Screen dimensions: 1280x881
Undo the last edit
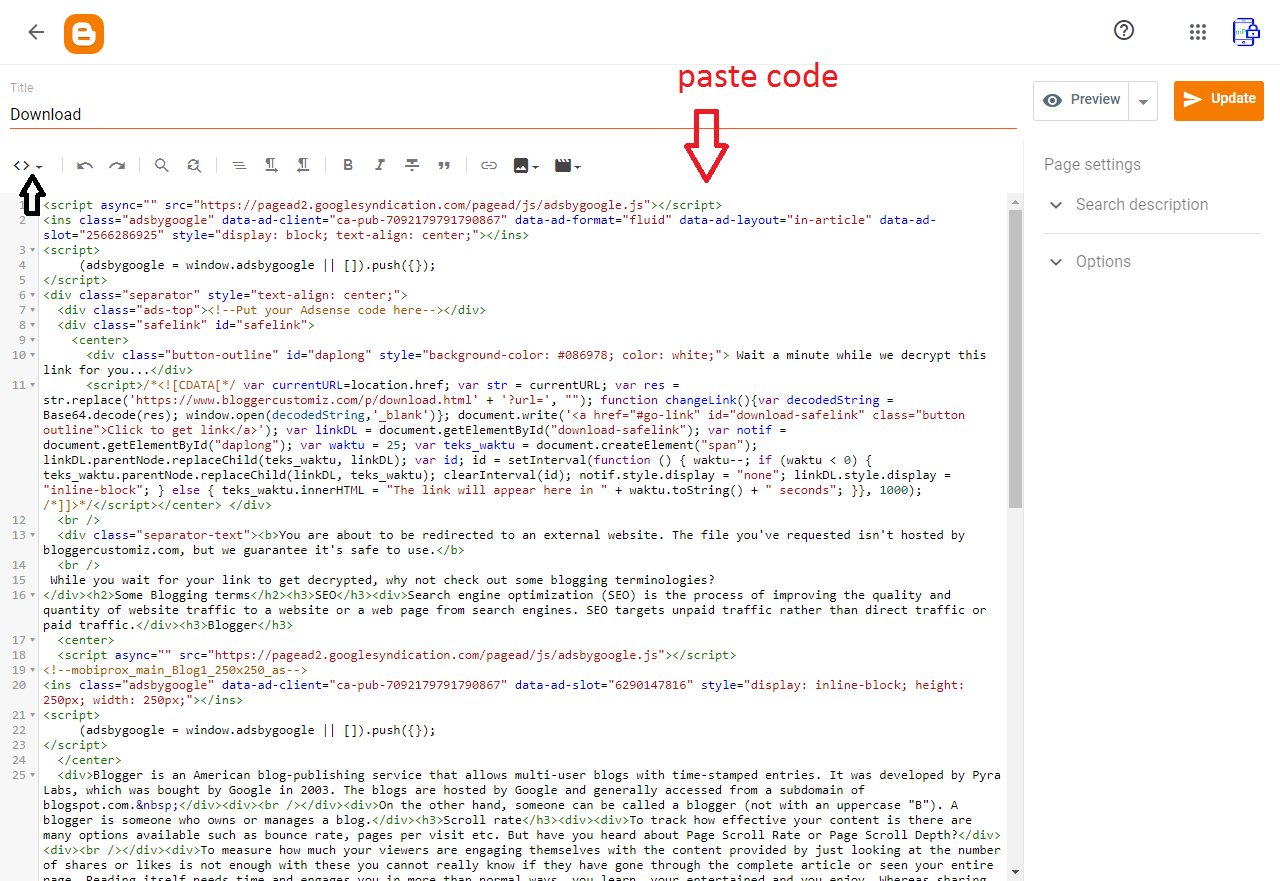[85, 166]
